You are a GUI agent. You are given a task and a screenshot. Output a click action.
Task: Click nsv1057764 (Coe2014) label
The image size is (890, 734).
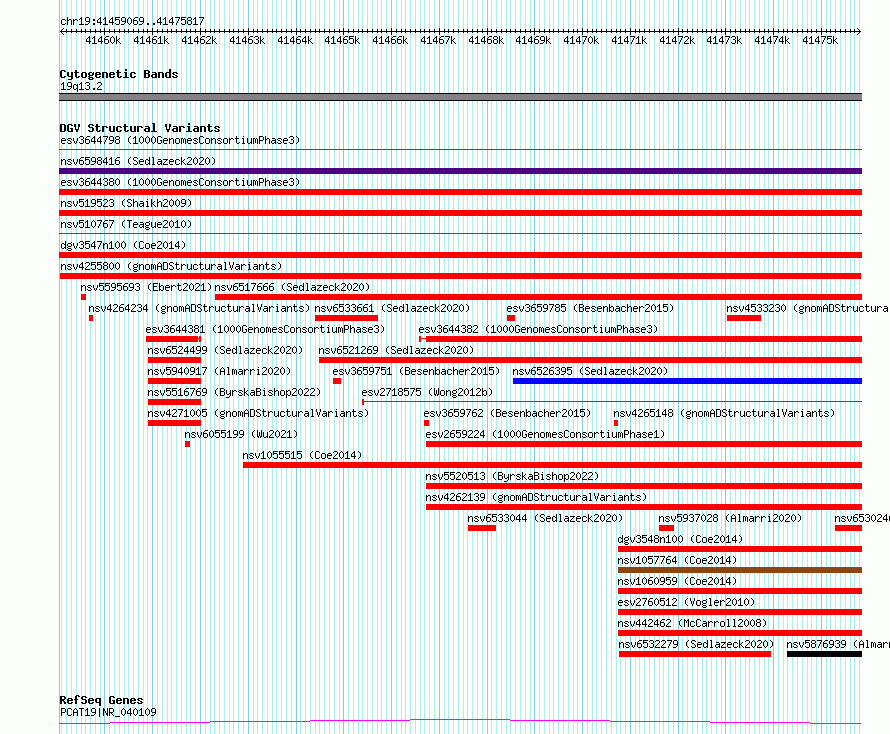click(x=677, y=560)
